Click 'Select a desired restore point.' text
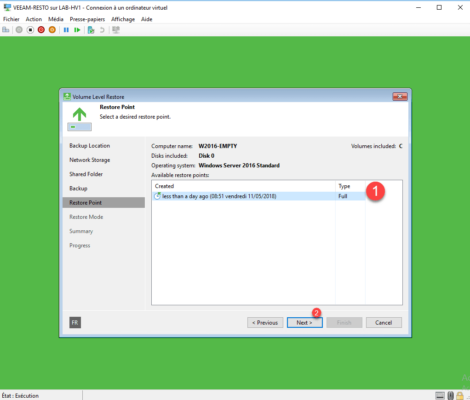Viewport: 470px width, 400px height. [x=135, y=117]
